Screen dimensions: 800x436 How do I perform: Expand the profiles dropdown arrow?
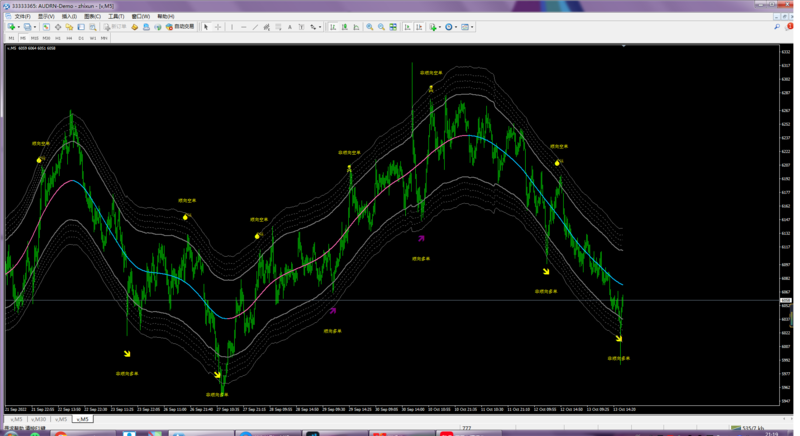click(x=35, y=27)
